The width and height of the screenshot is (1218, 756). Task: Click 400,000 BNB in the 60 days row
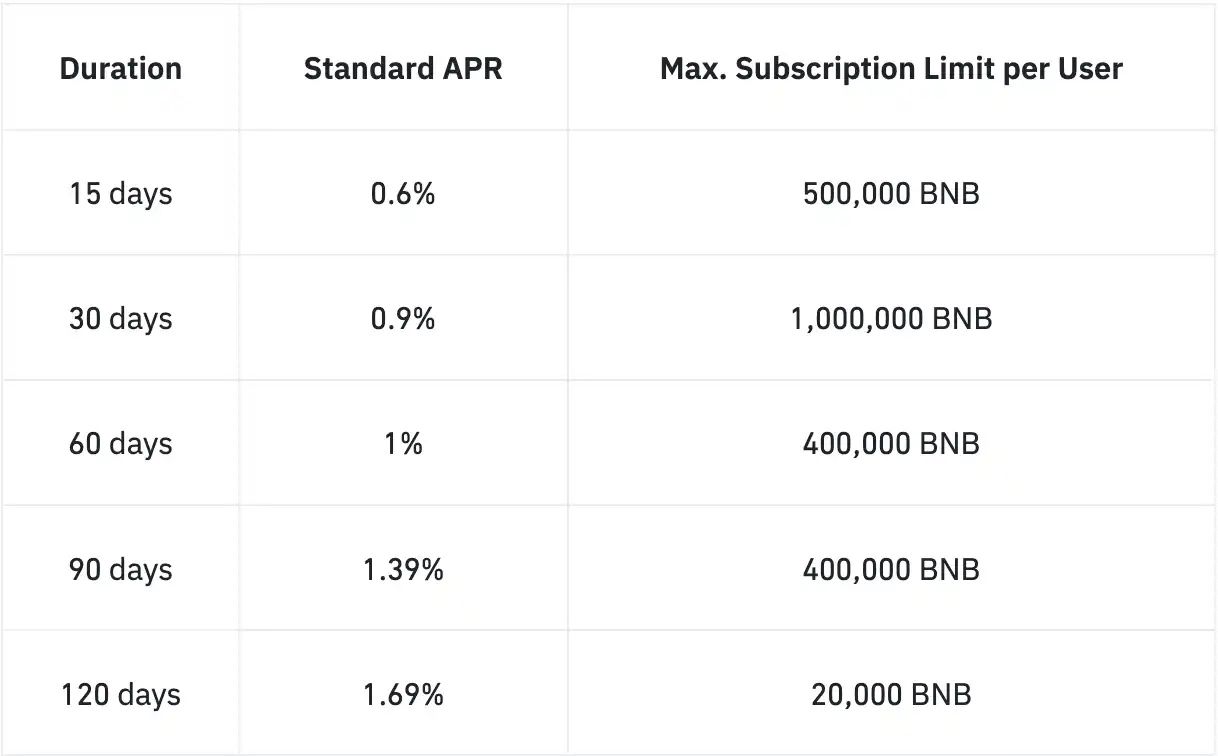coord(891,444)
